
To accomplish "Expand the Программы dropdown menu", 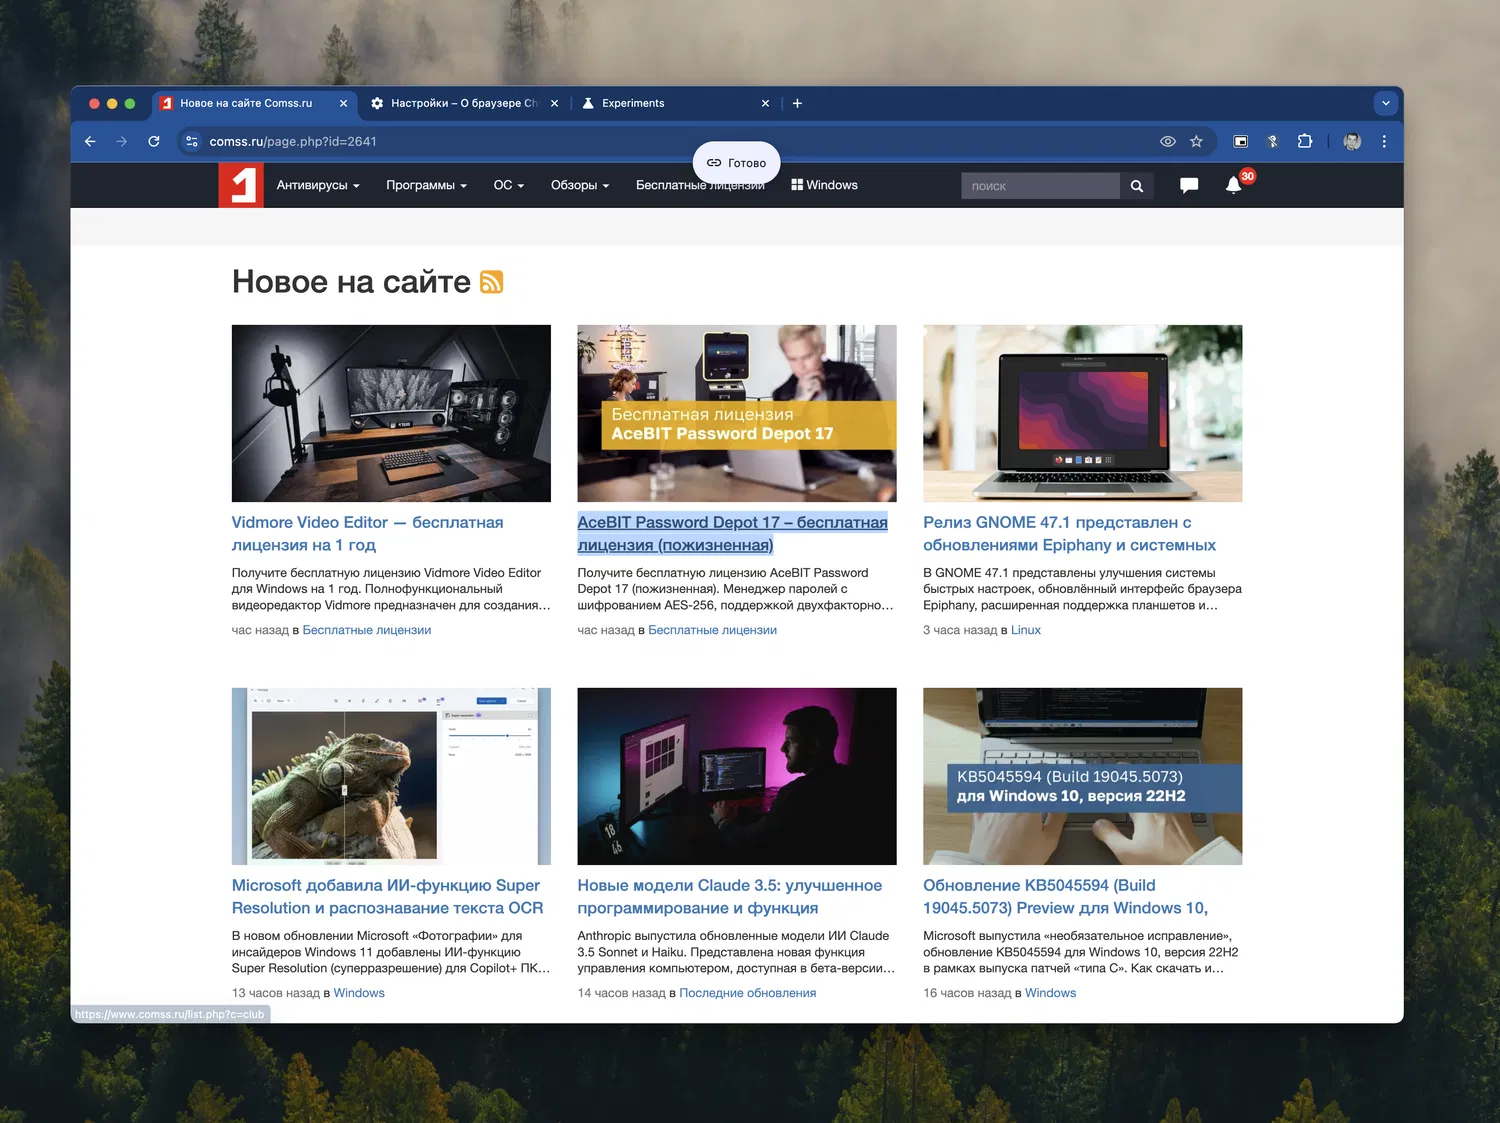I will coord(426,185).
